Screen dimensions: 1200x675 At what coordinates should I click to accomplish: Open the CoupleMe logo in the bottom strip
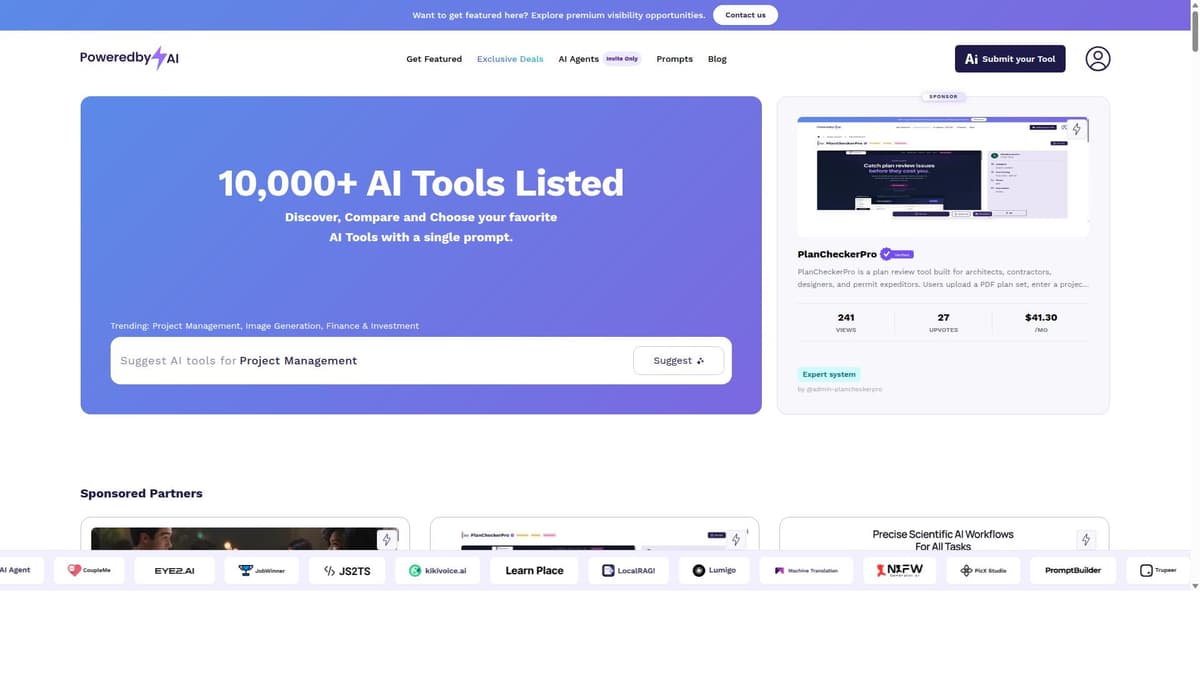[89, 570]
